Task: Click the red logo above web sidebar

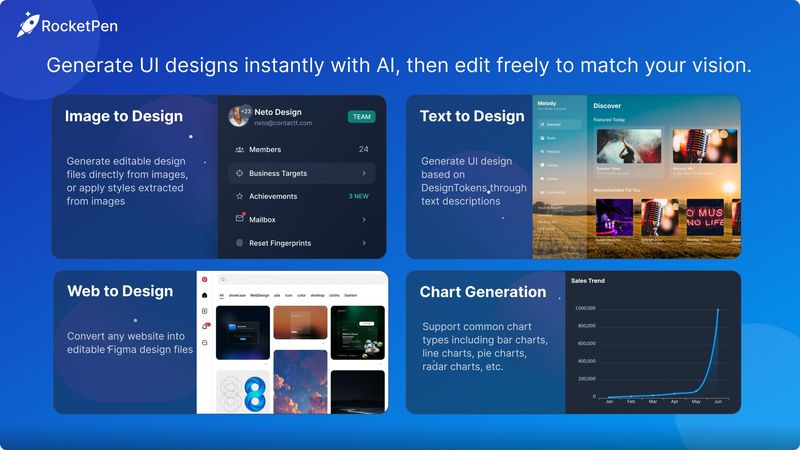Action: tap(205, 280)
